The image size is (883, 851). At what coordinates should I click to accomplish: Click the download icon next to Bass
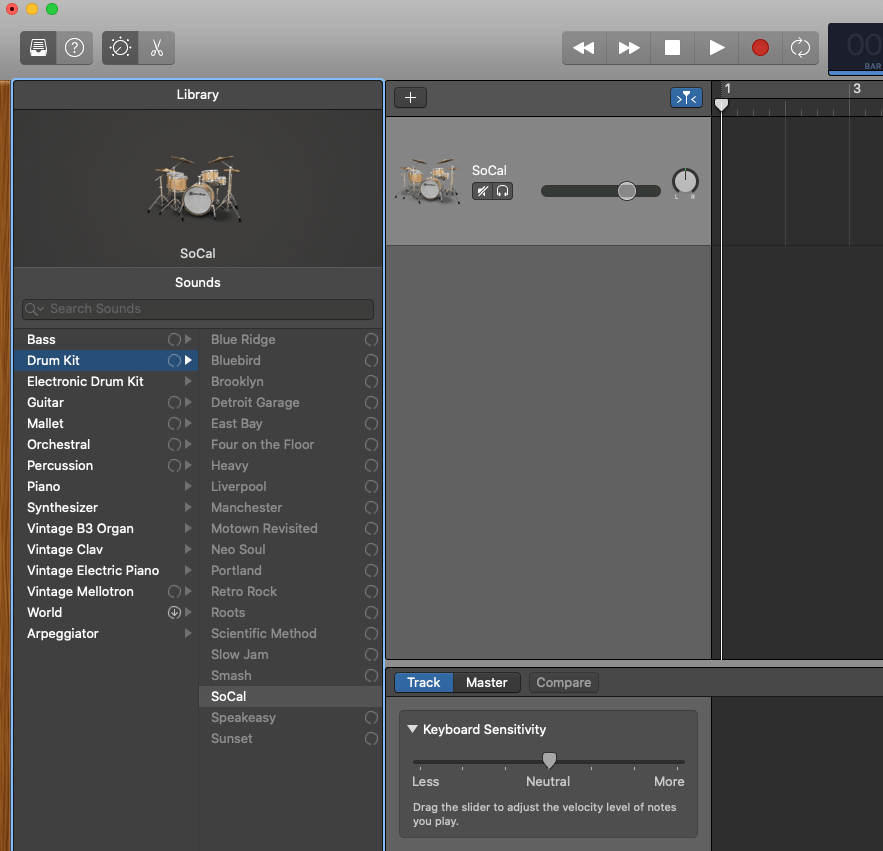pyautogui.click(x=174, y=339)
